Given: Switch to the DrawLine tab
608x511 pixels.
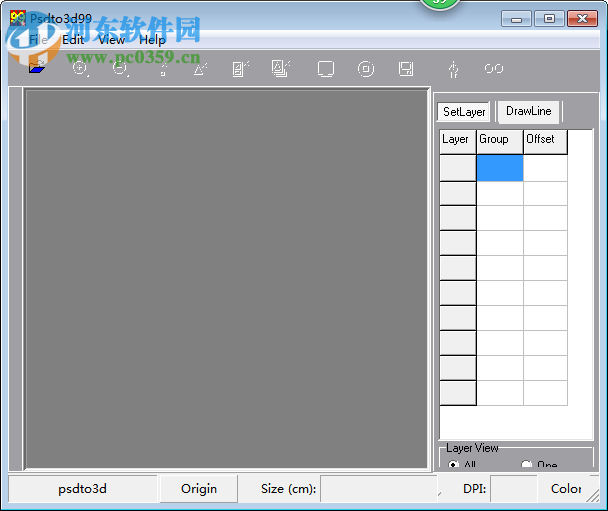Looking at the screenshot, I should [529, 111].
